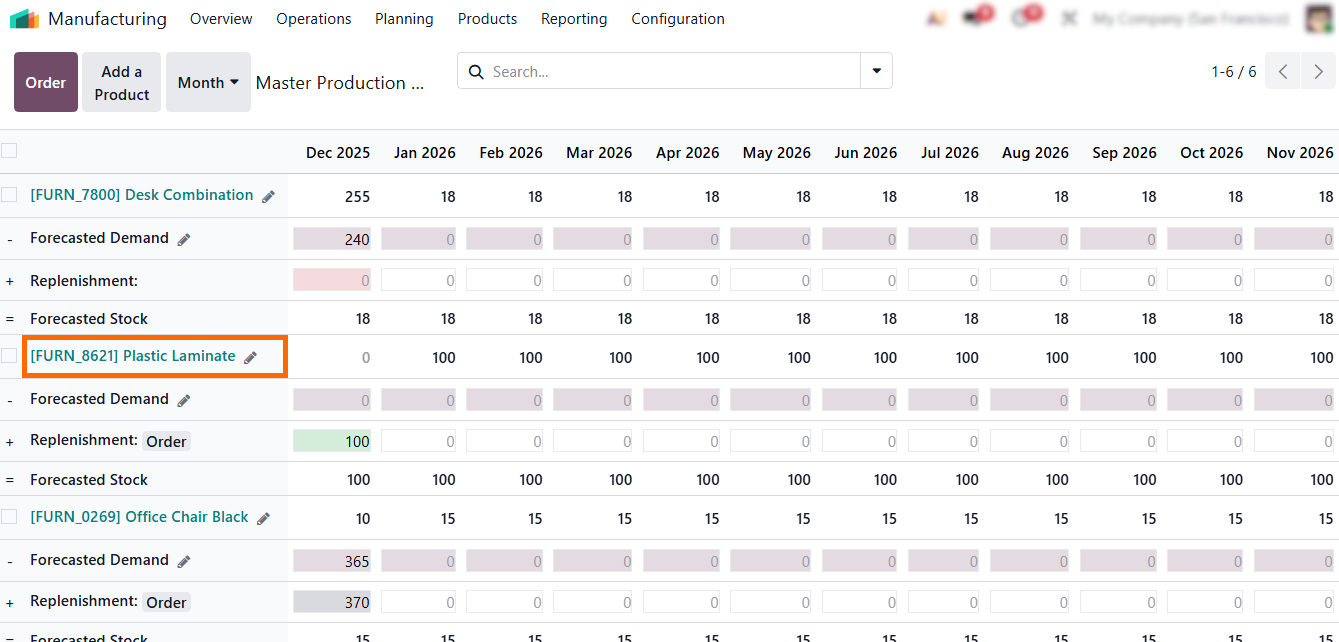Edit Desk Combination product with pencil icon
1339x642 pixels.
pyautogui.click(x=268, y=197)
